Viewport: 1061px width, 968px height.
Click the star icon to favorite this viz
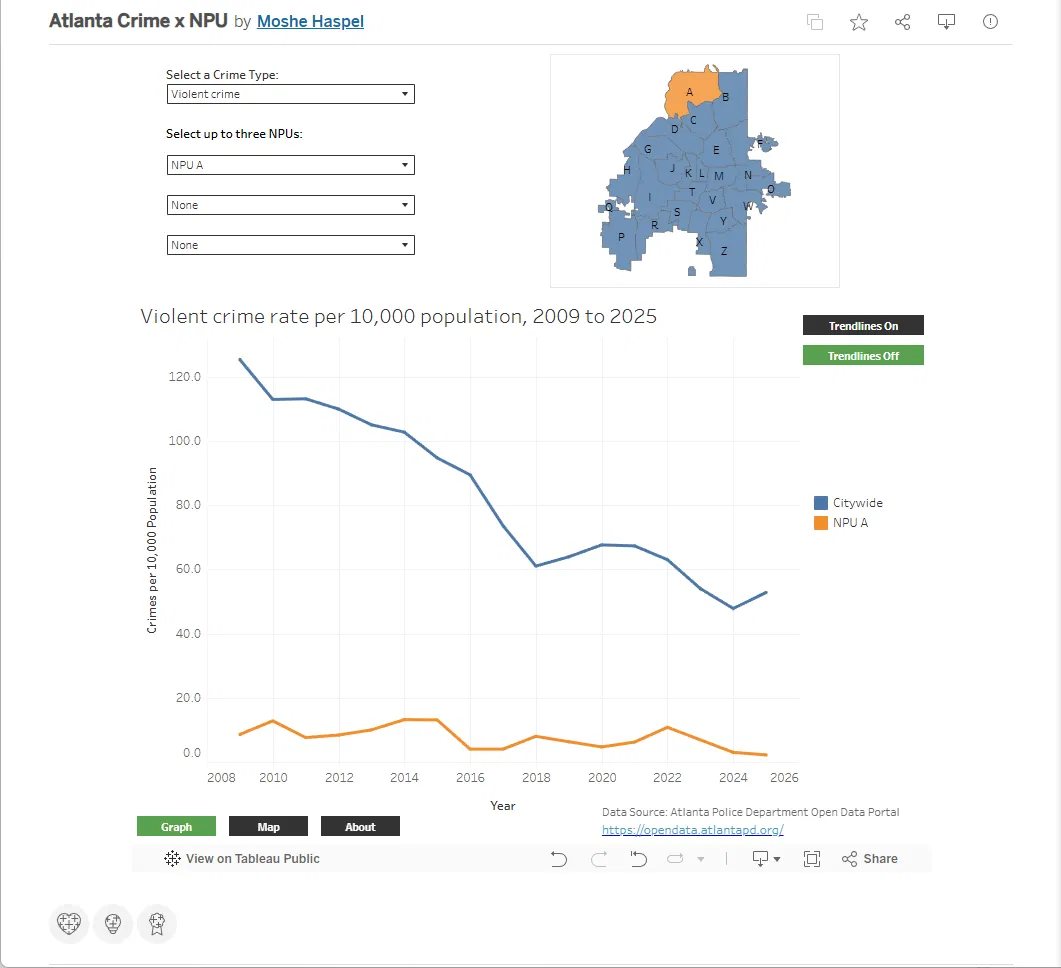[858, 21]
